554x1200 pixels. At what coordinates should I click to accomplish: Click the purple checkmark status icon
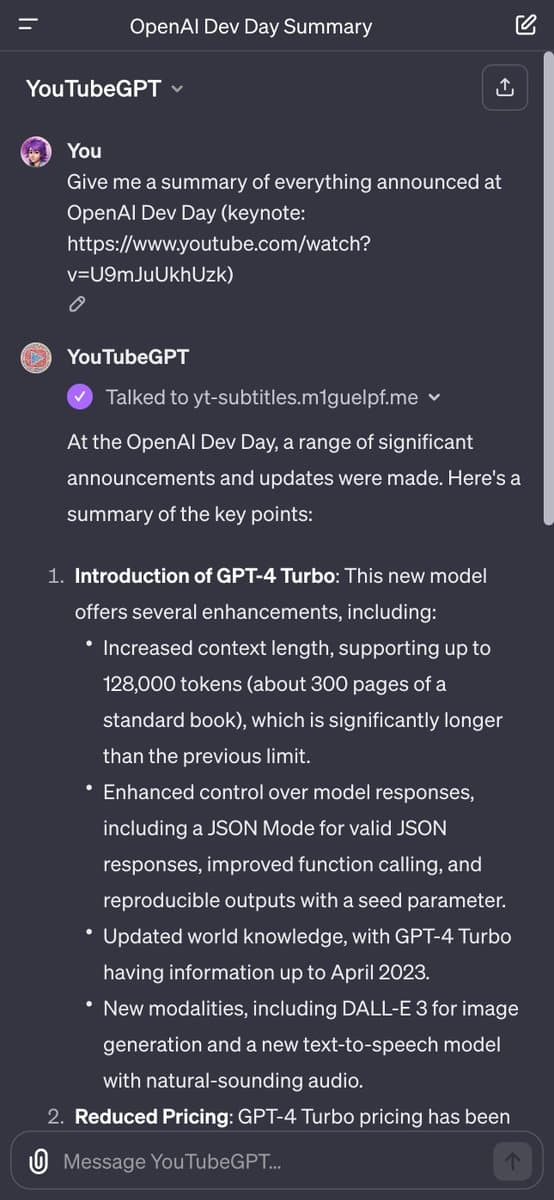[x=80, y=397]
